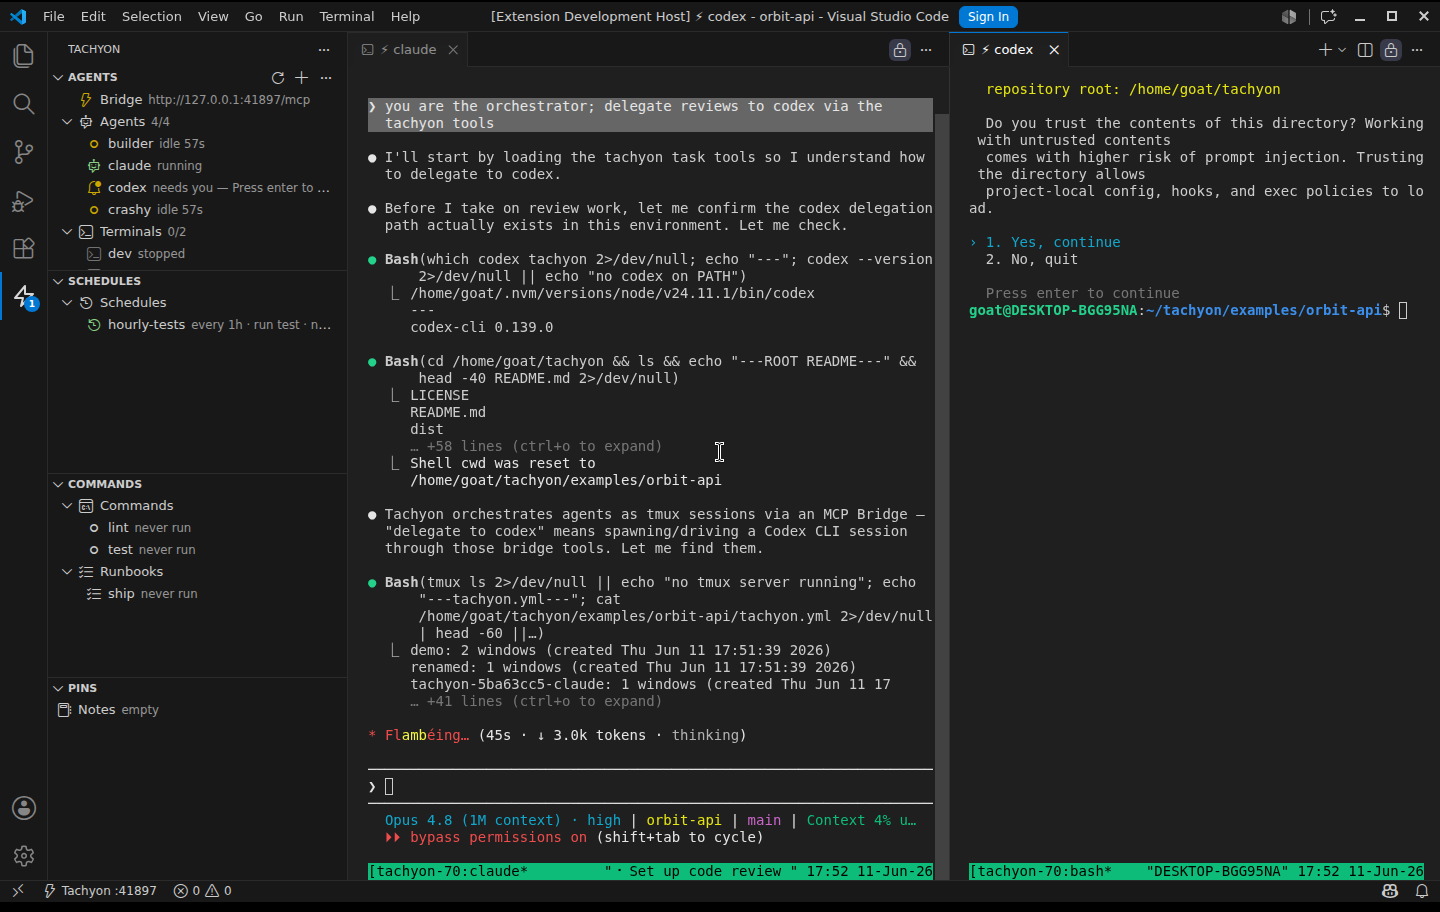This screenshot has width=1440, height=912.
Task: Switch to the codex terminal tab
Action: tap(1008, 50)
